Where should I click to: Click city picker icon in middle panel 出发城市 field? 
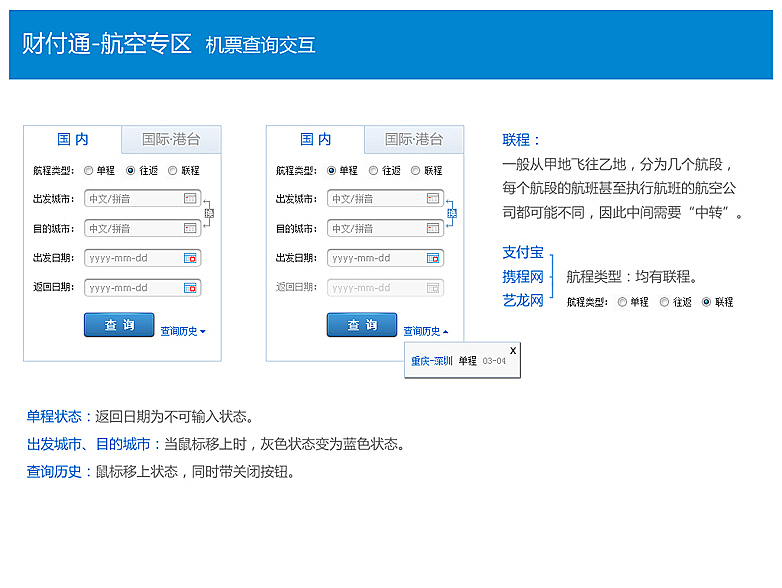(x=433, y=198)
